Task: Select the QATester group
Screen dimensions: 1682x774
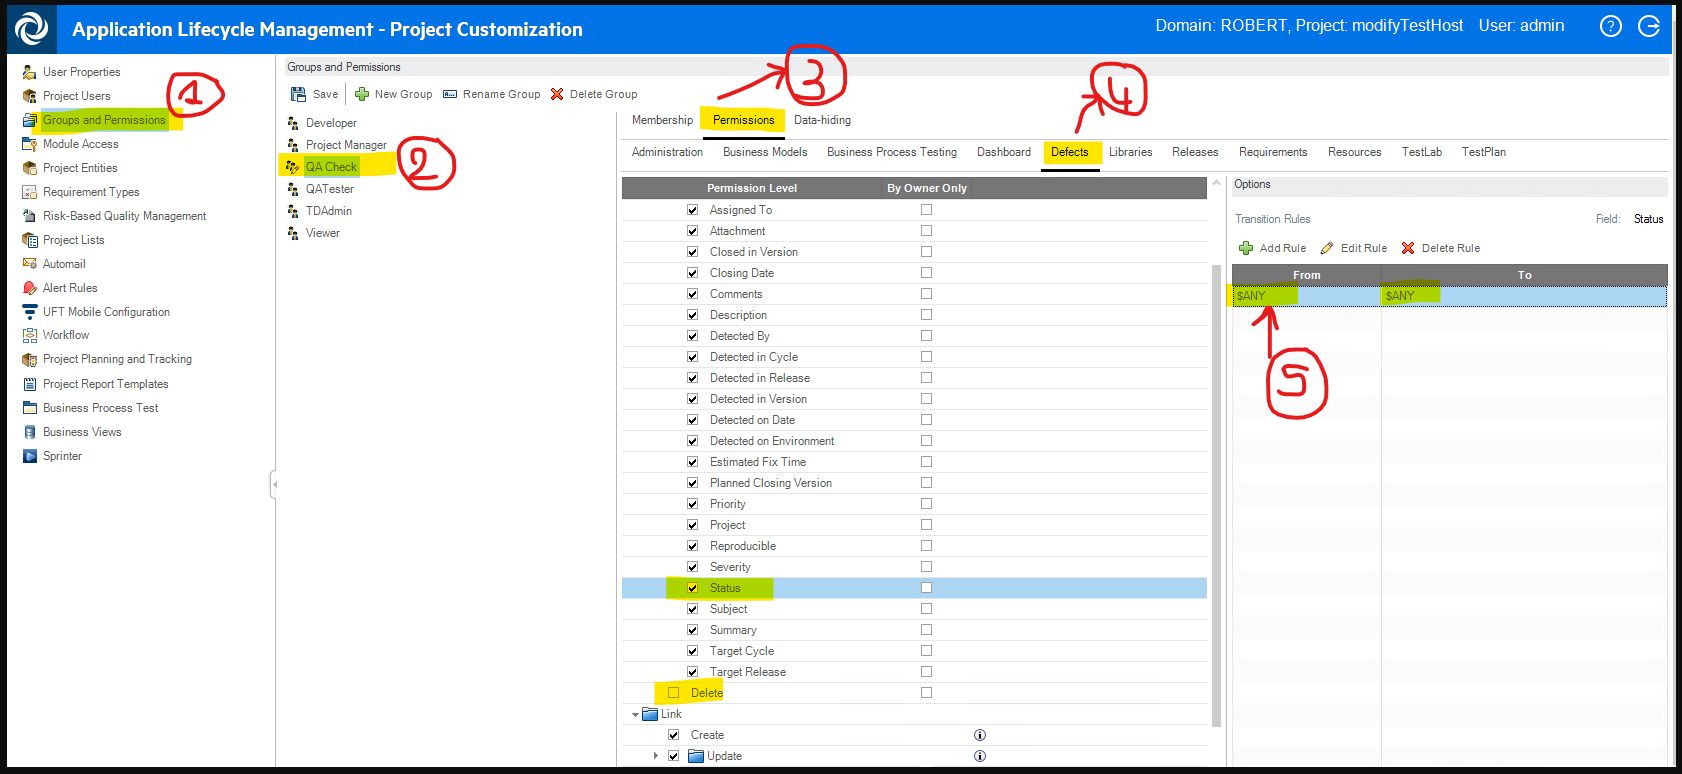Action: click(x=329, y=189)
